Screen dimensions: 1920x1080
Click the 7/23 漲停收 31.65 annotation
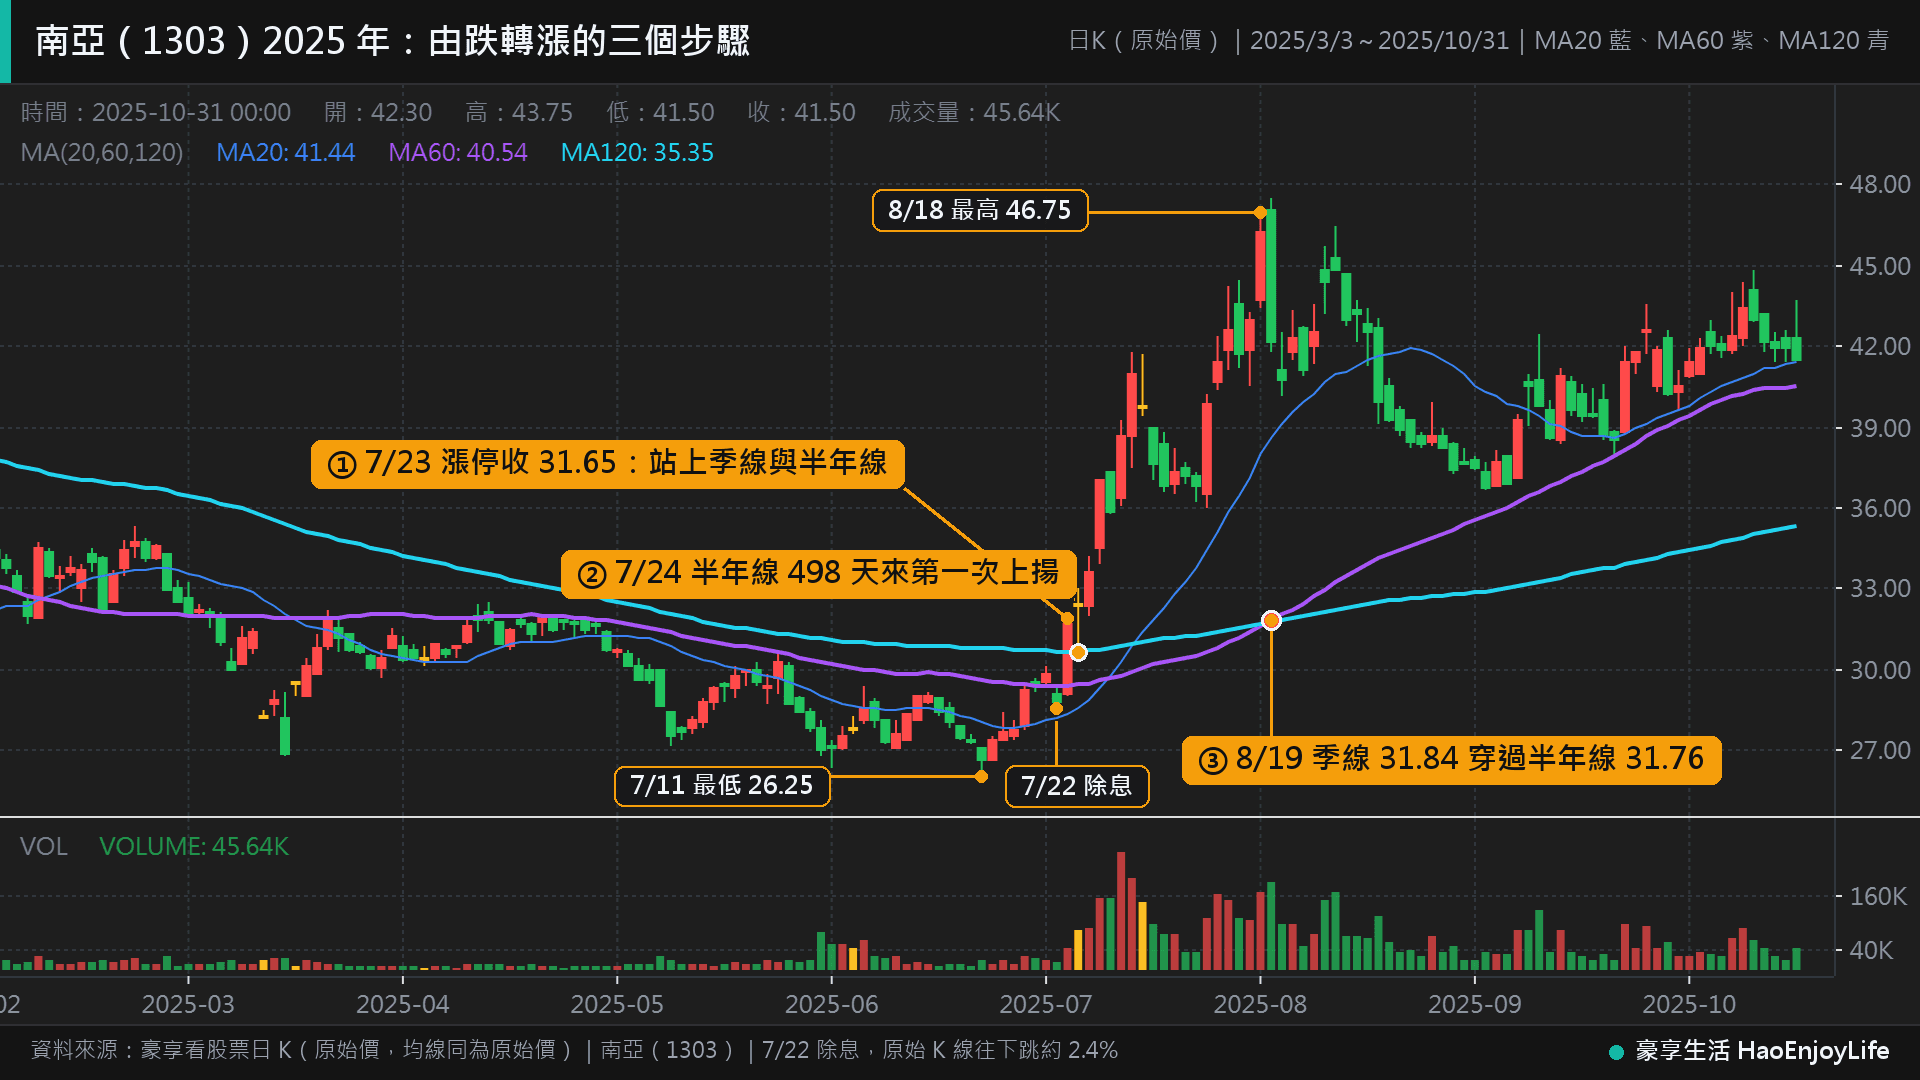tap(608, 463)
